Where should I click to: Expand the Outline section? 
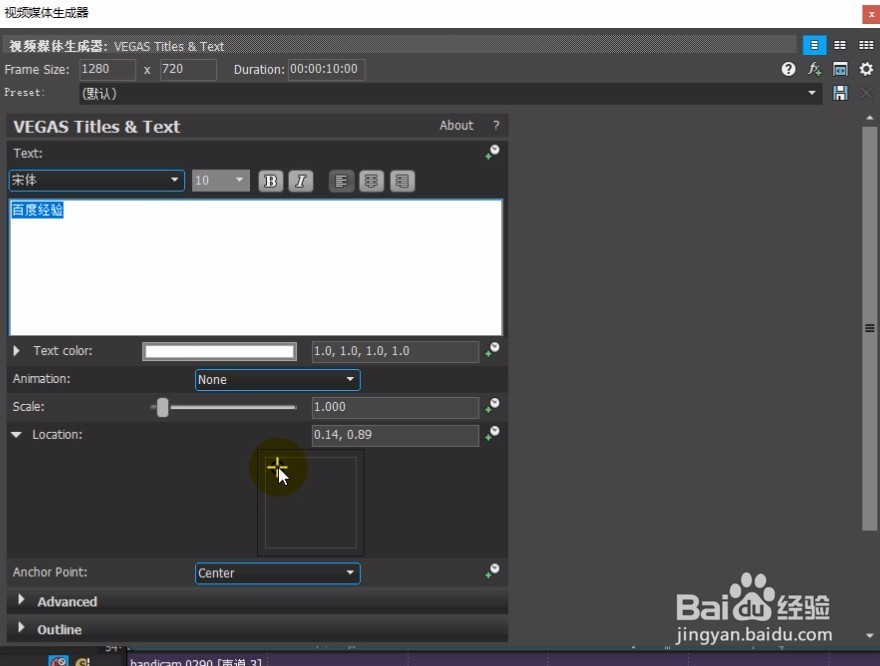pos(21,627)
